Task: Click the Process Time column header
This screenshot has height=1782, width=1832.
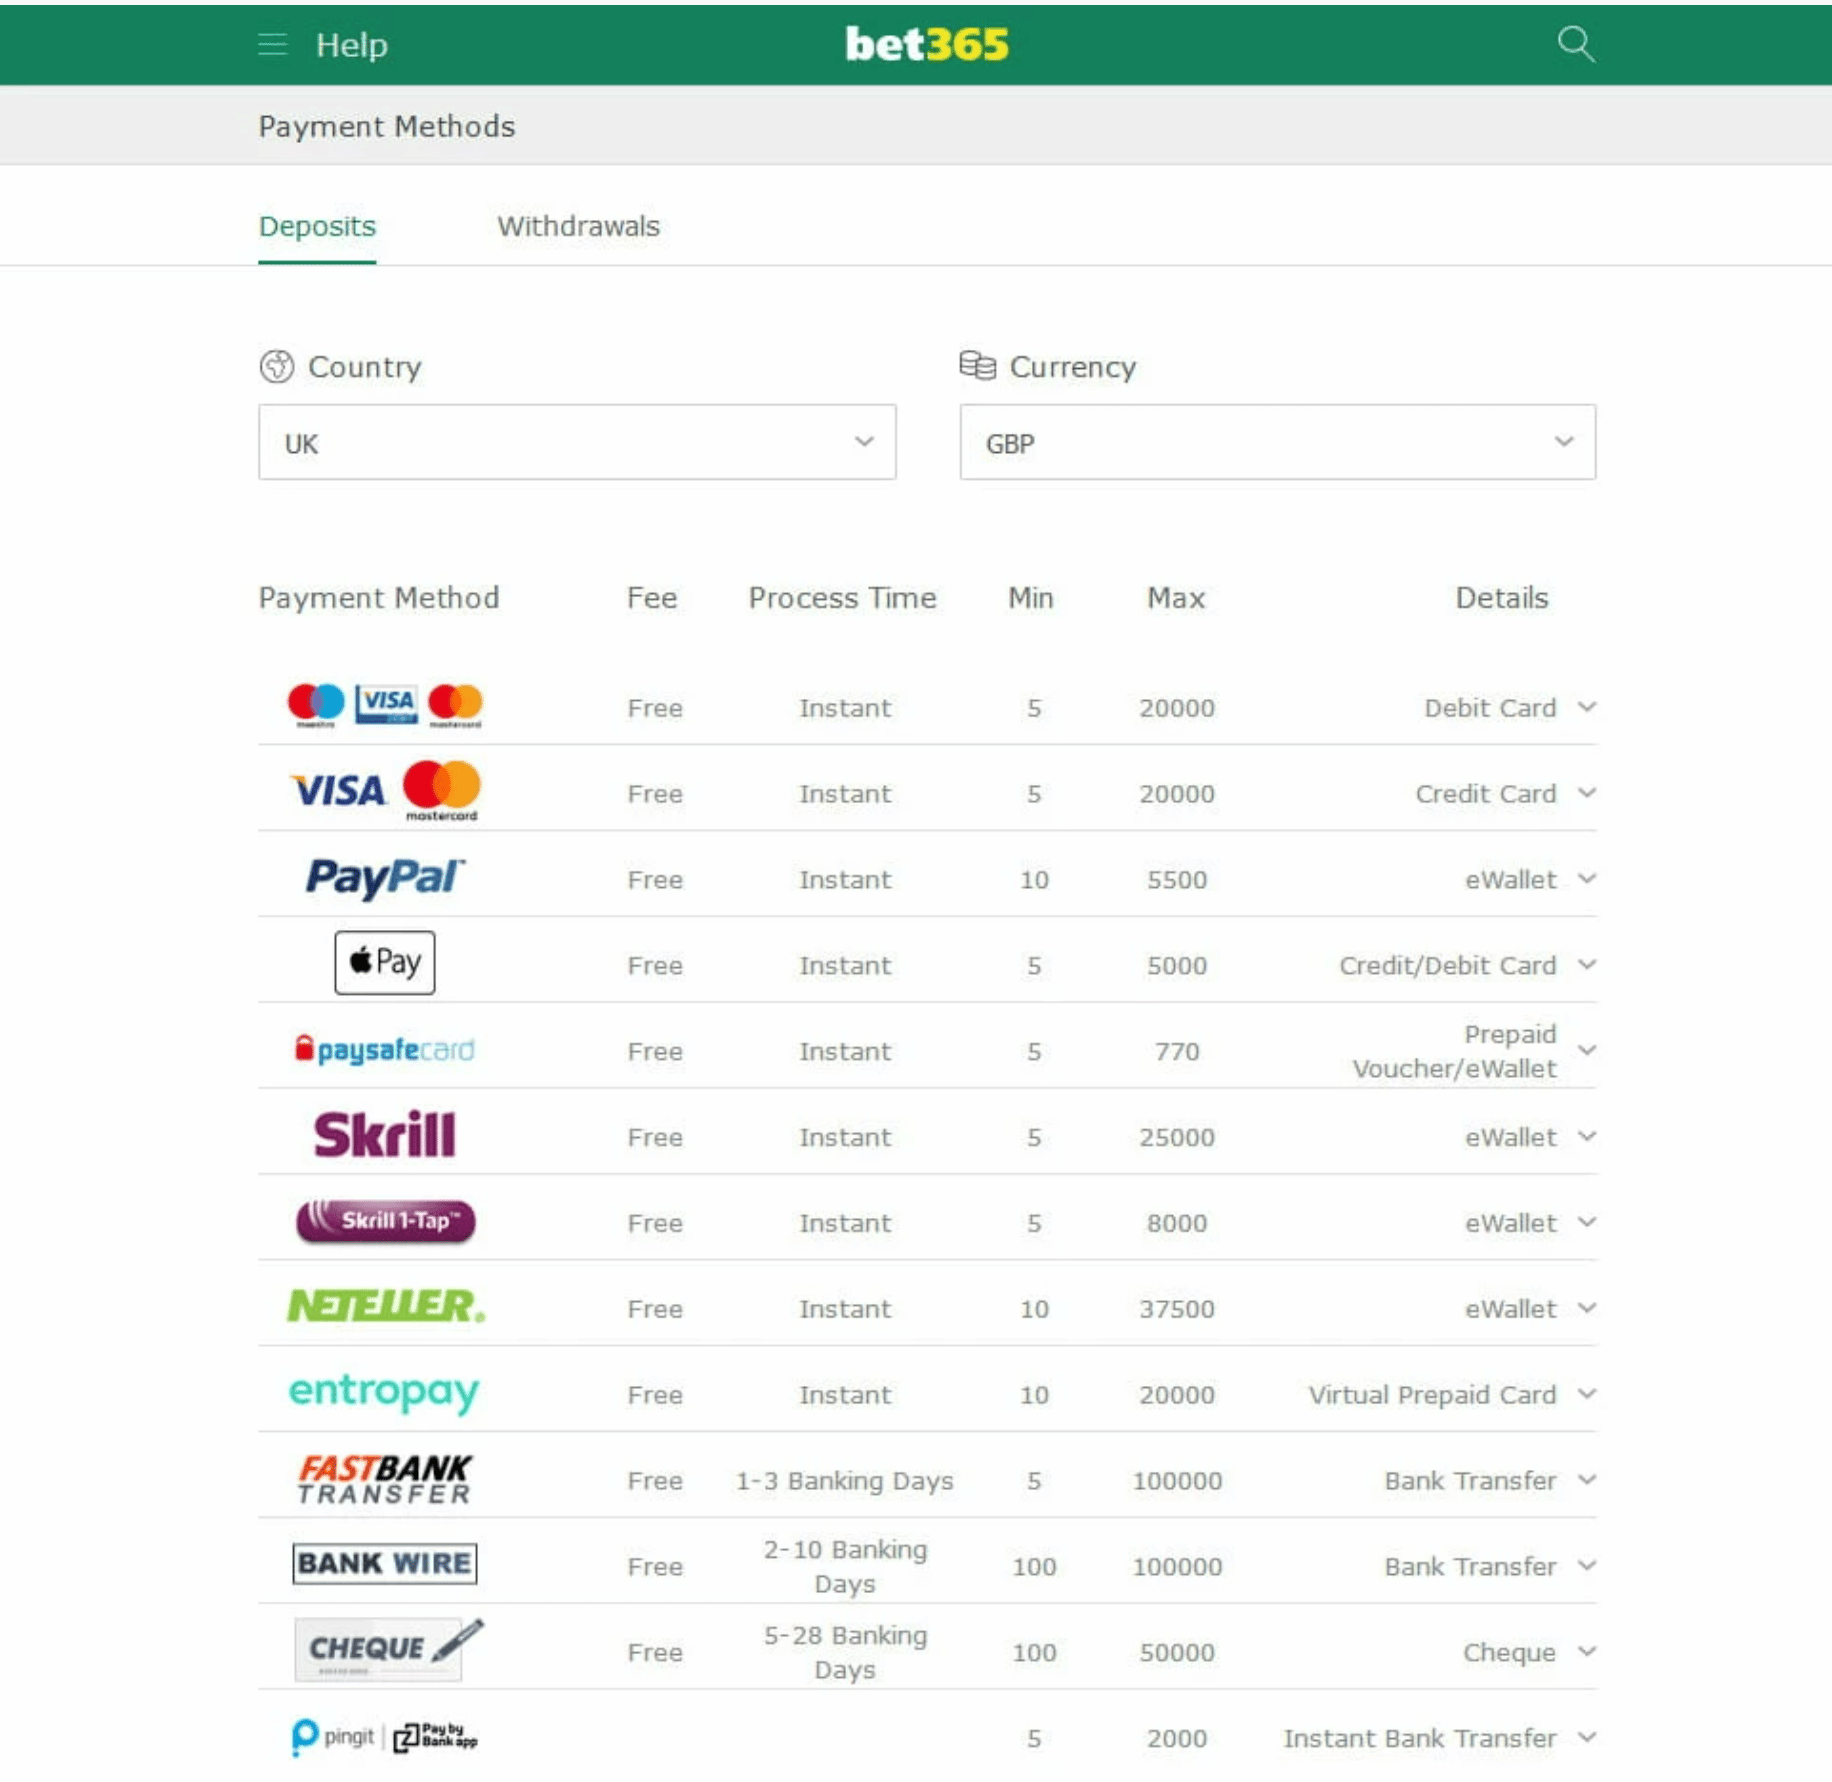Action: coord(842,598)
